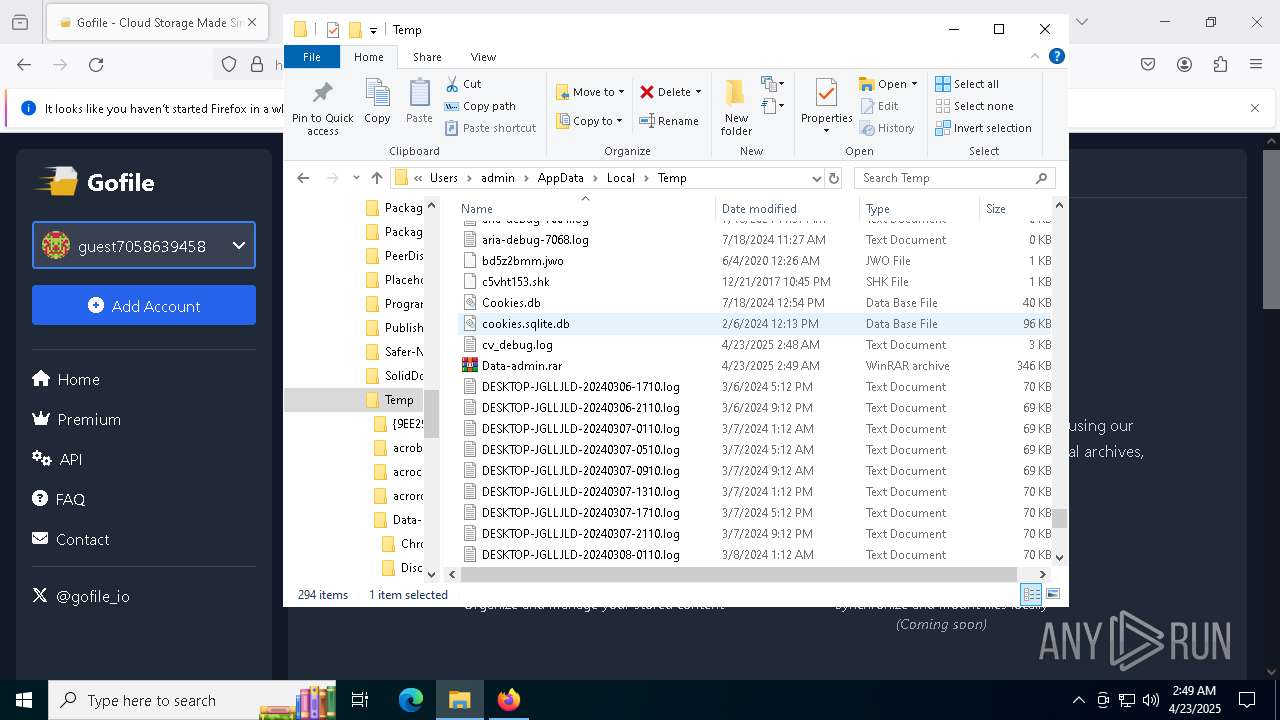Go up one folder level
Image resolution: width=1280 pixels, height=720 pixels.
376,178
